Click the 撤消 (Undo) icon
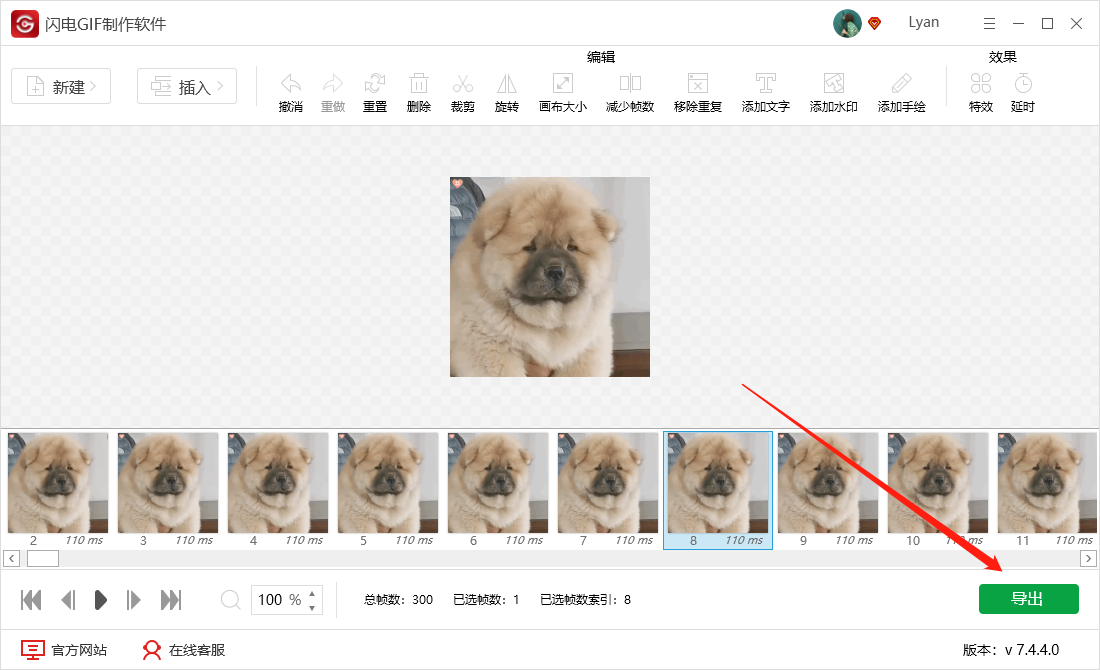Image resolution: width=1100 pixels, height=670 pixels. 290,88
